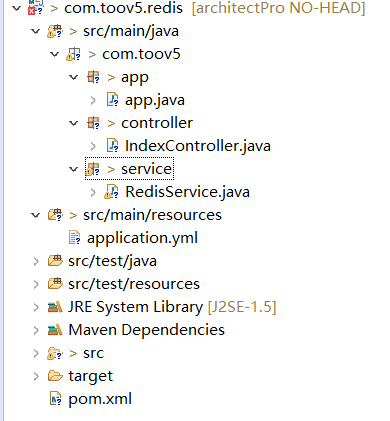Collapse the app package
390x421 pixels.
pyautogui.click(x=73, y=77)
